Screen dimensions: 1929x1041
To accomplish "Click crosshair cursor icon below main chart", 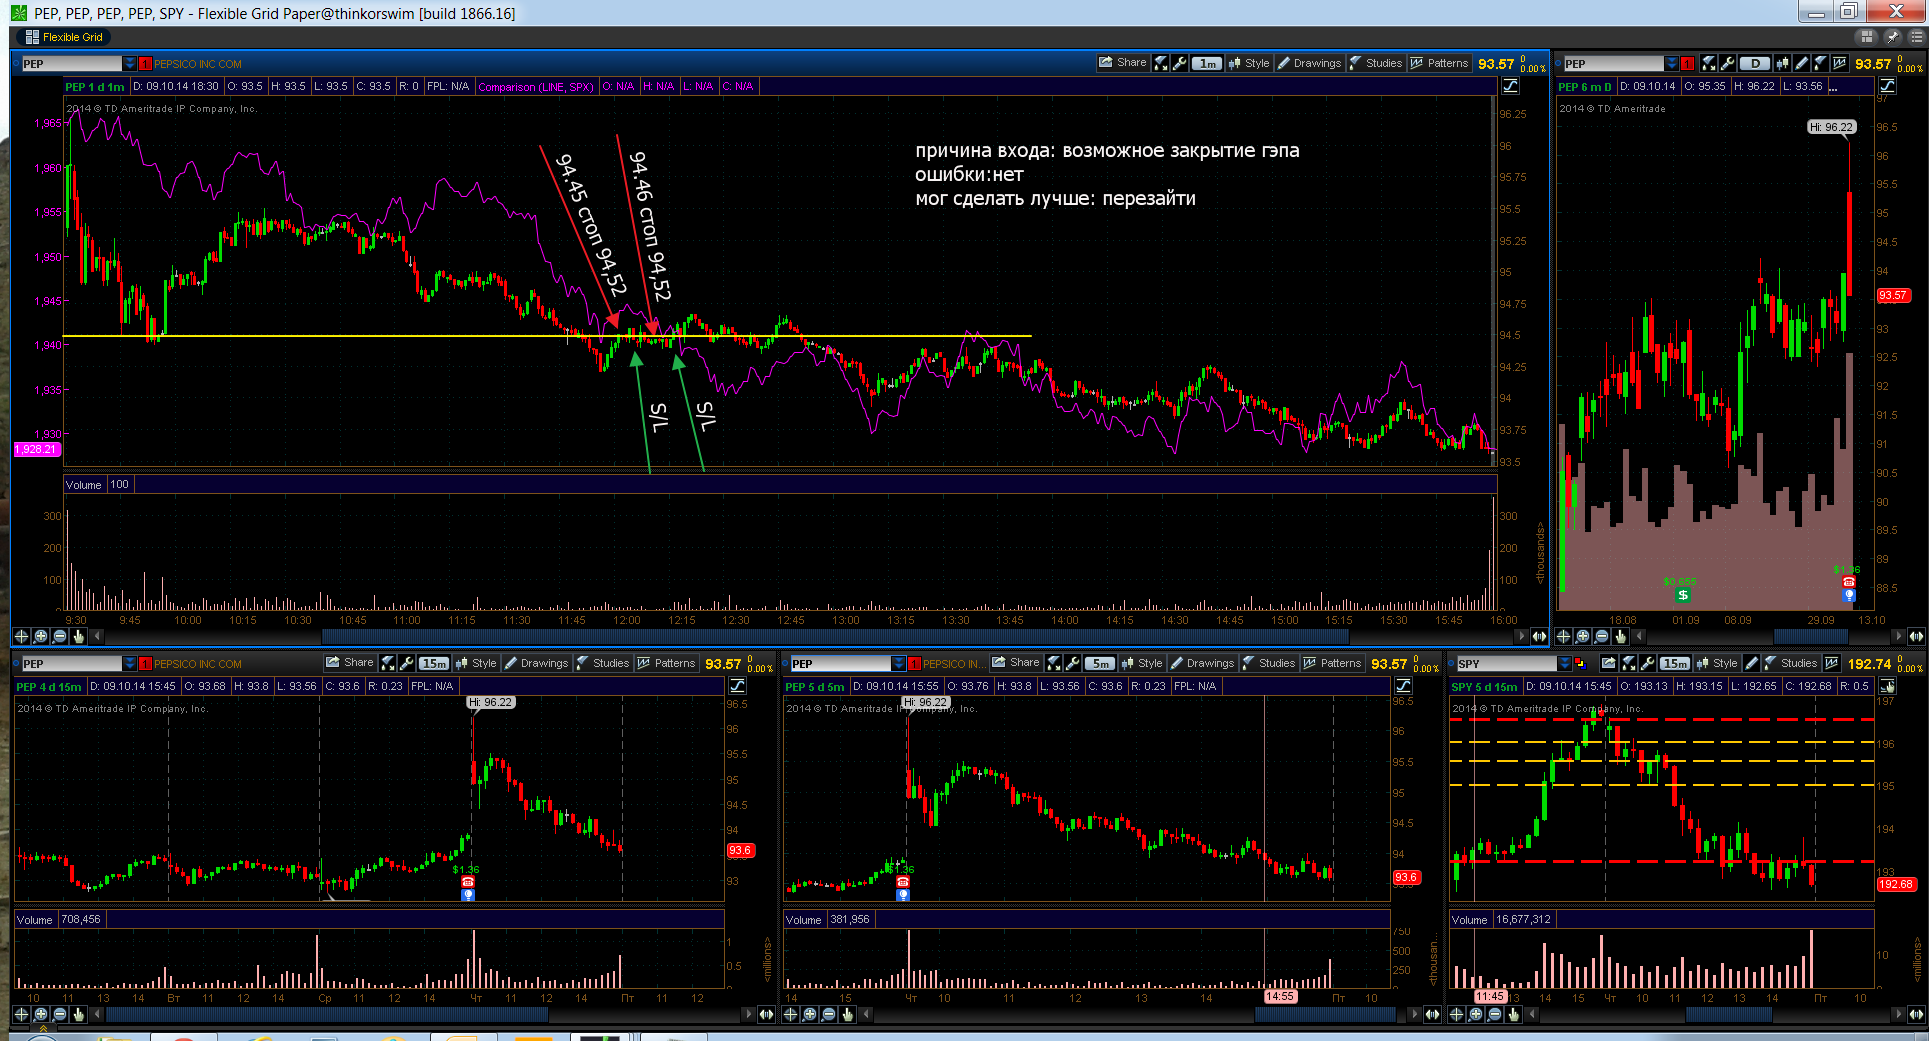I will pos(21,636).
